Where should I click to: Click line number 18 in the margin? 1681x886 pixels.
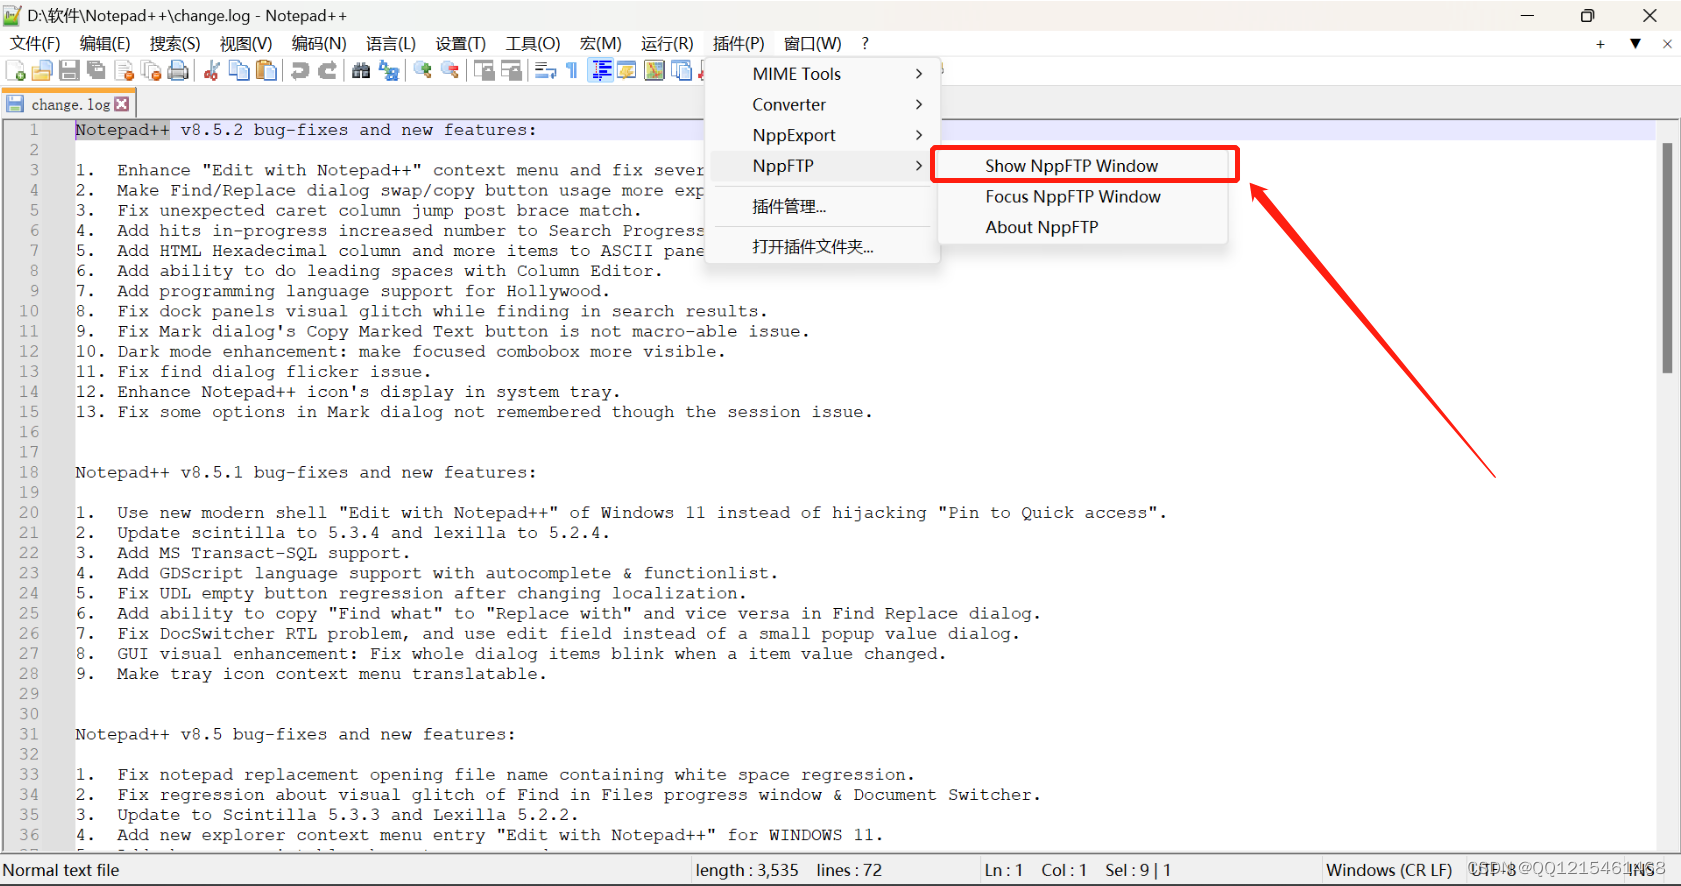(29, 472)
